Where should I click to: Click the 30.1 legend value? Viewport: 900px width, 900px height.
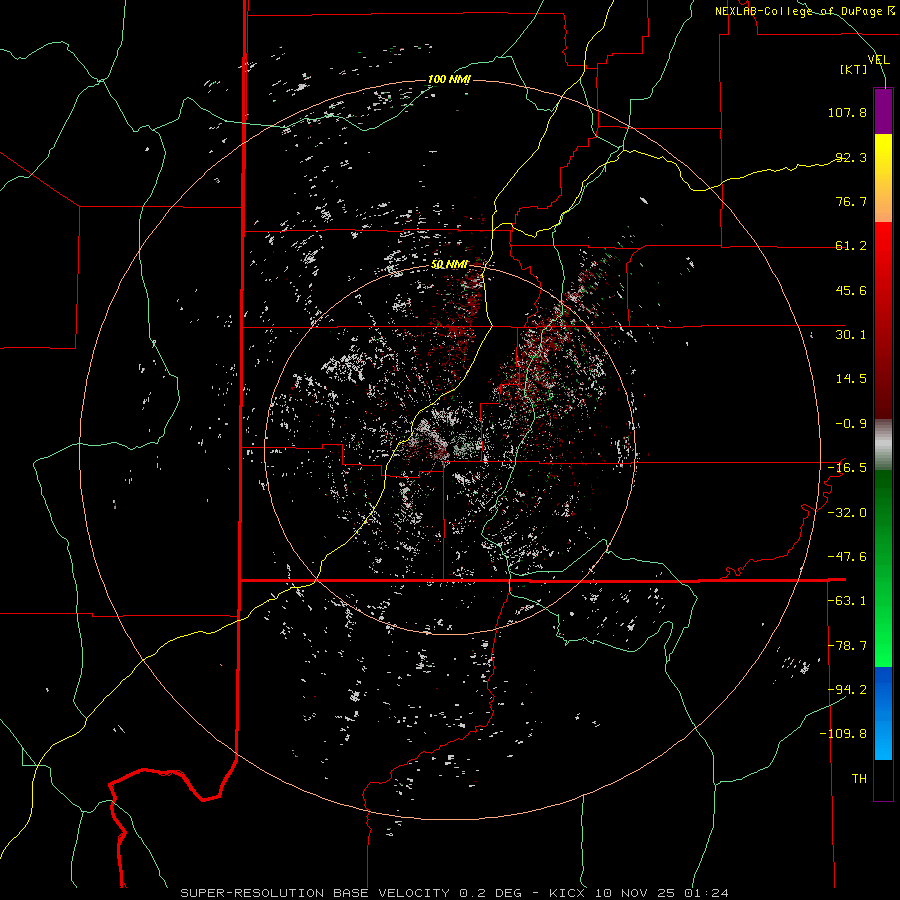pyautogui.click(x=851, y=335)
